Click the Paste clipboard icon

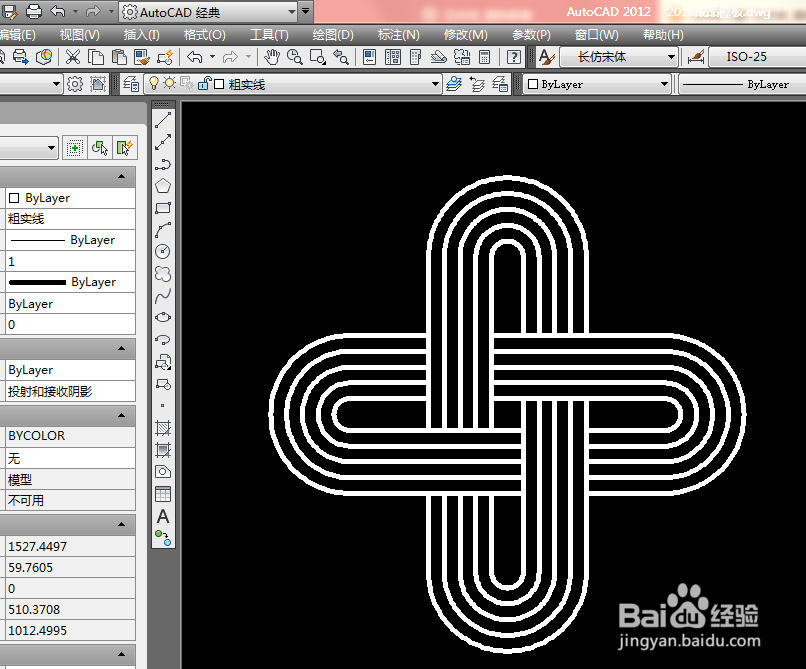click(119, 57)
